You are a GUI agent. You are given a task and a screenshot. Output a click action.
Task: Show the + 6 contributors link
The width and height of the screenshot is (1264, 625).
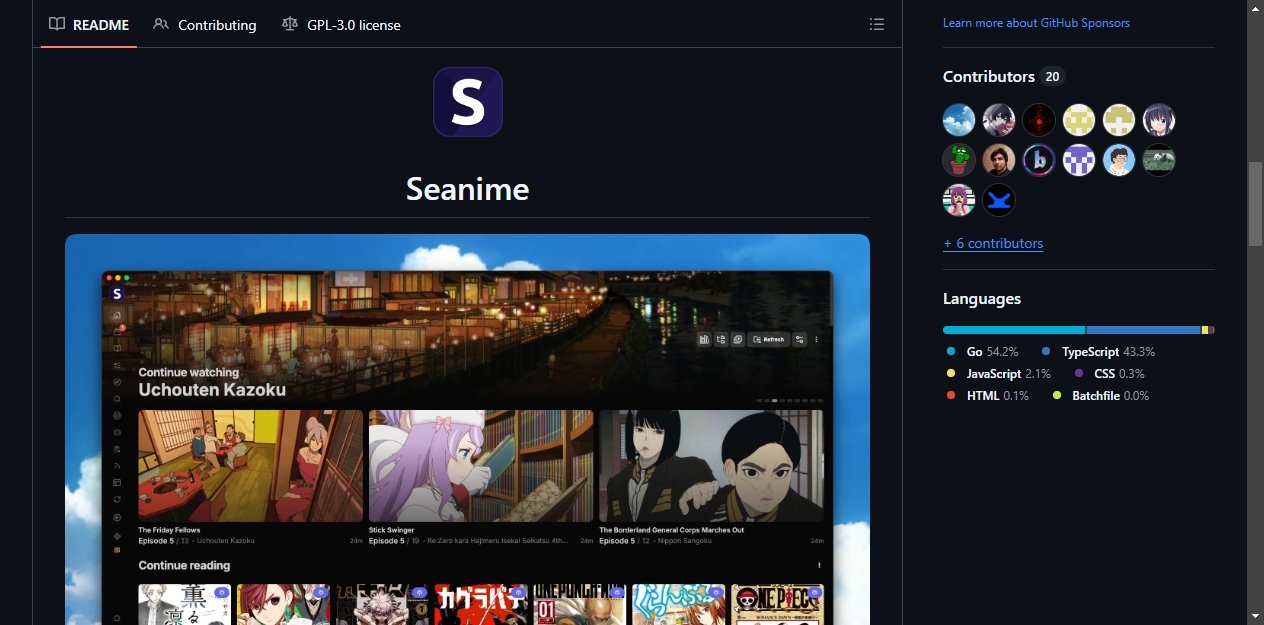click(x=993, y=243)
